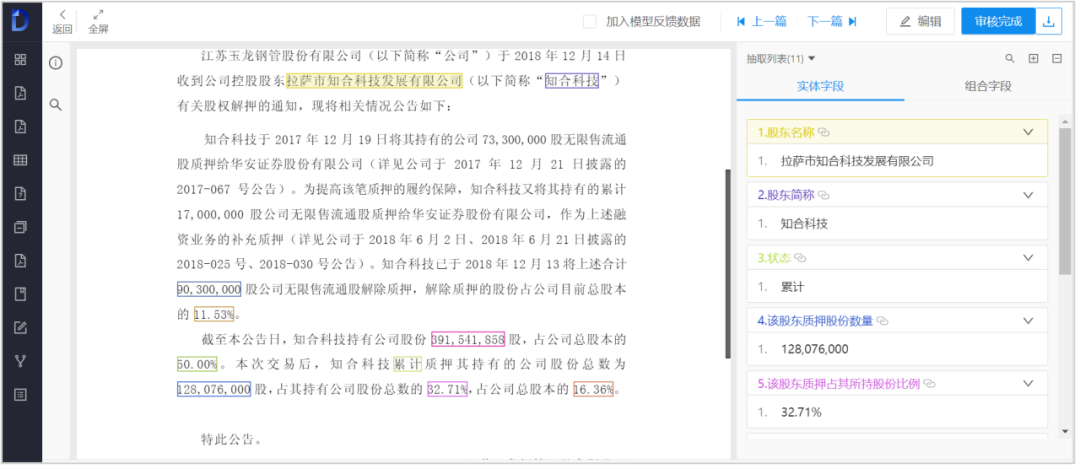Collapse all fields with the minus-box icon

tap(1057, 59)
